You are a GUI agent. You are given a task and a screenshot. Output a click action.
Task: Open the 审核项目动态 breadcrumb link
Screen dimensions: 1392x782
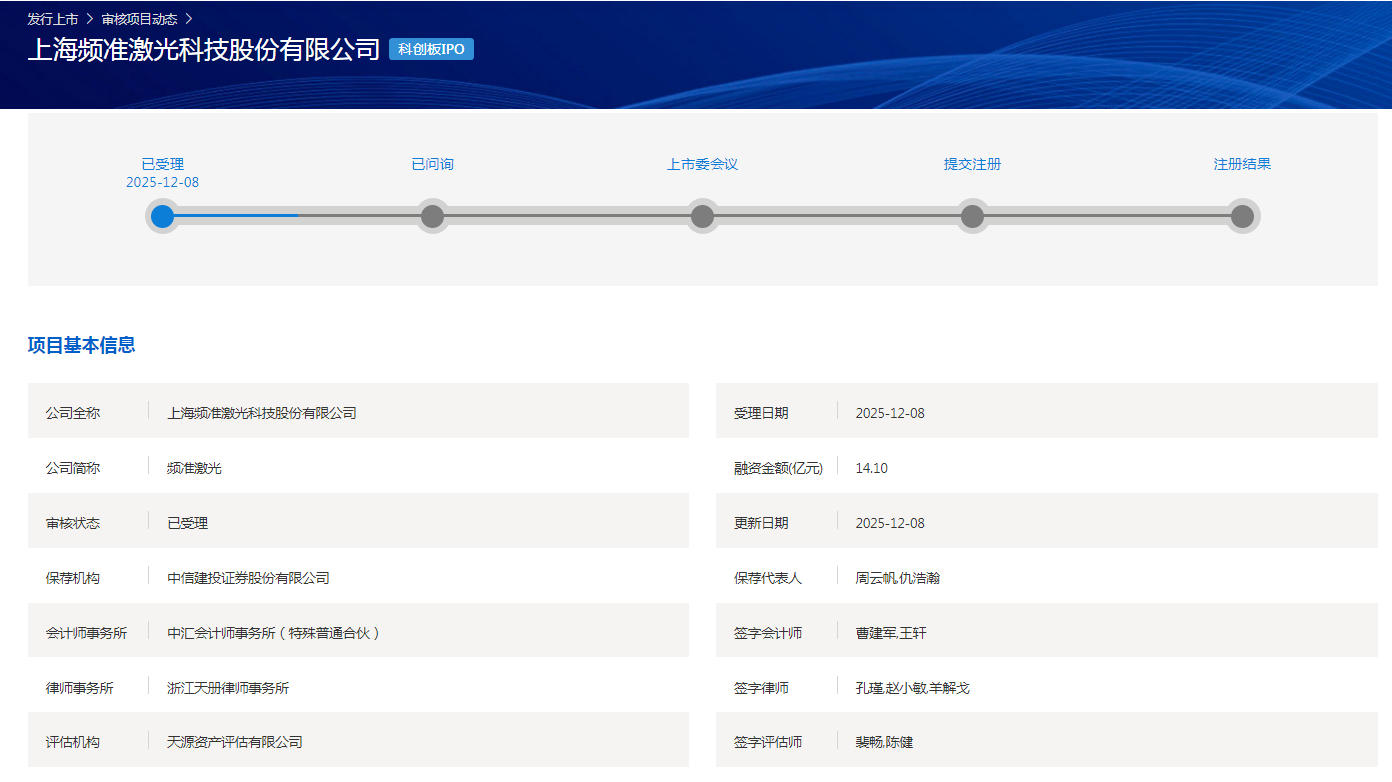(139, 19)
